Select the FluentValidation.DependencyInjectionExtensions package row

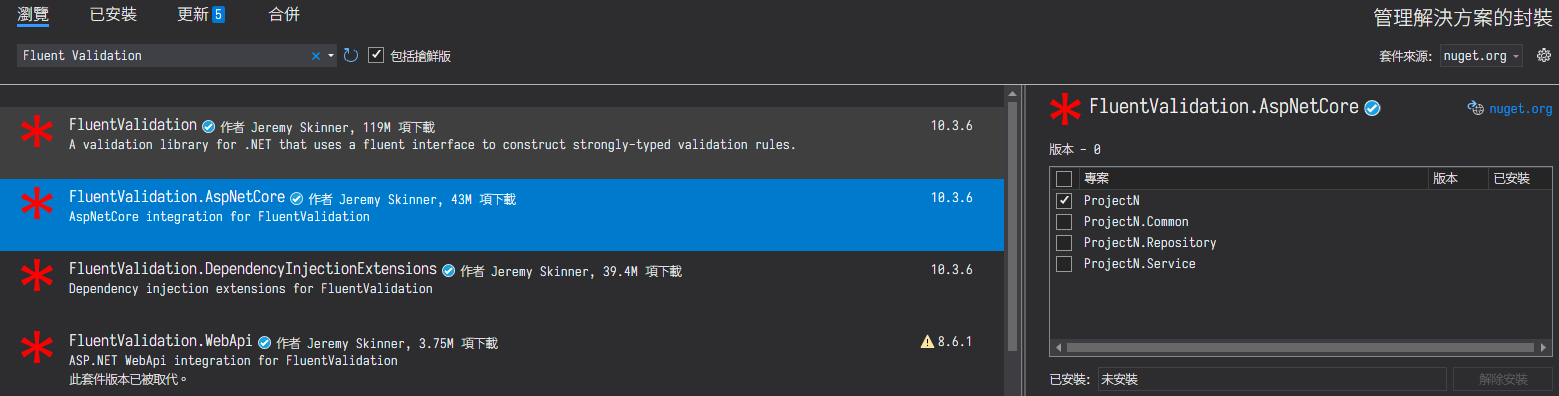[x=502, y=279]
